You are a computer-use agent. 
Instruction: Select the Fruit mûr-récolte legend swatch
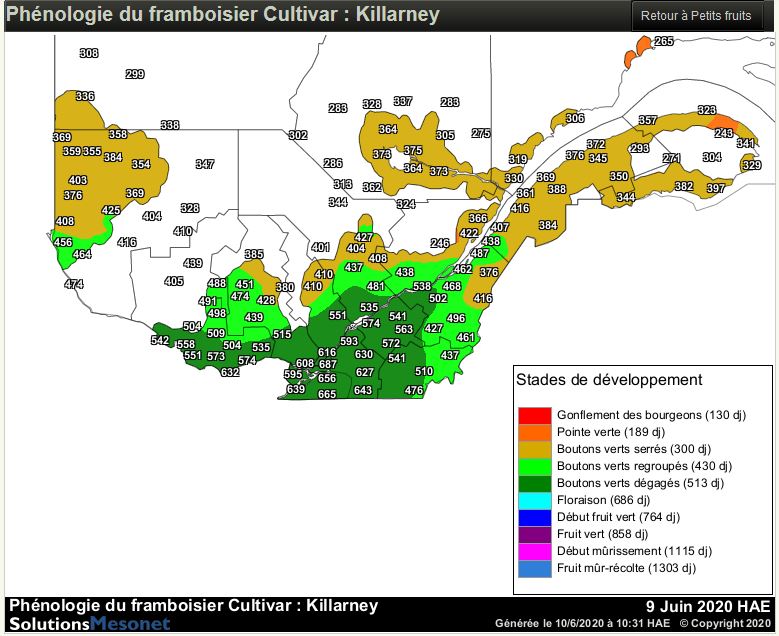535,568
